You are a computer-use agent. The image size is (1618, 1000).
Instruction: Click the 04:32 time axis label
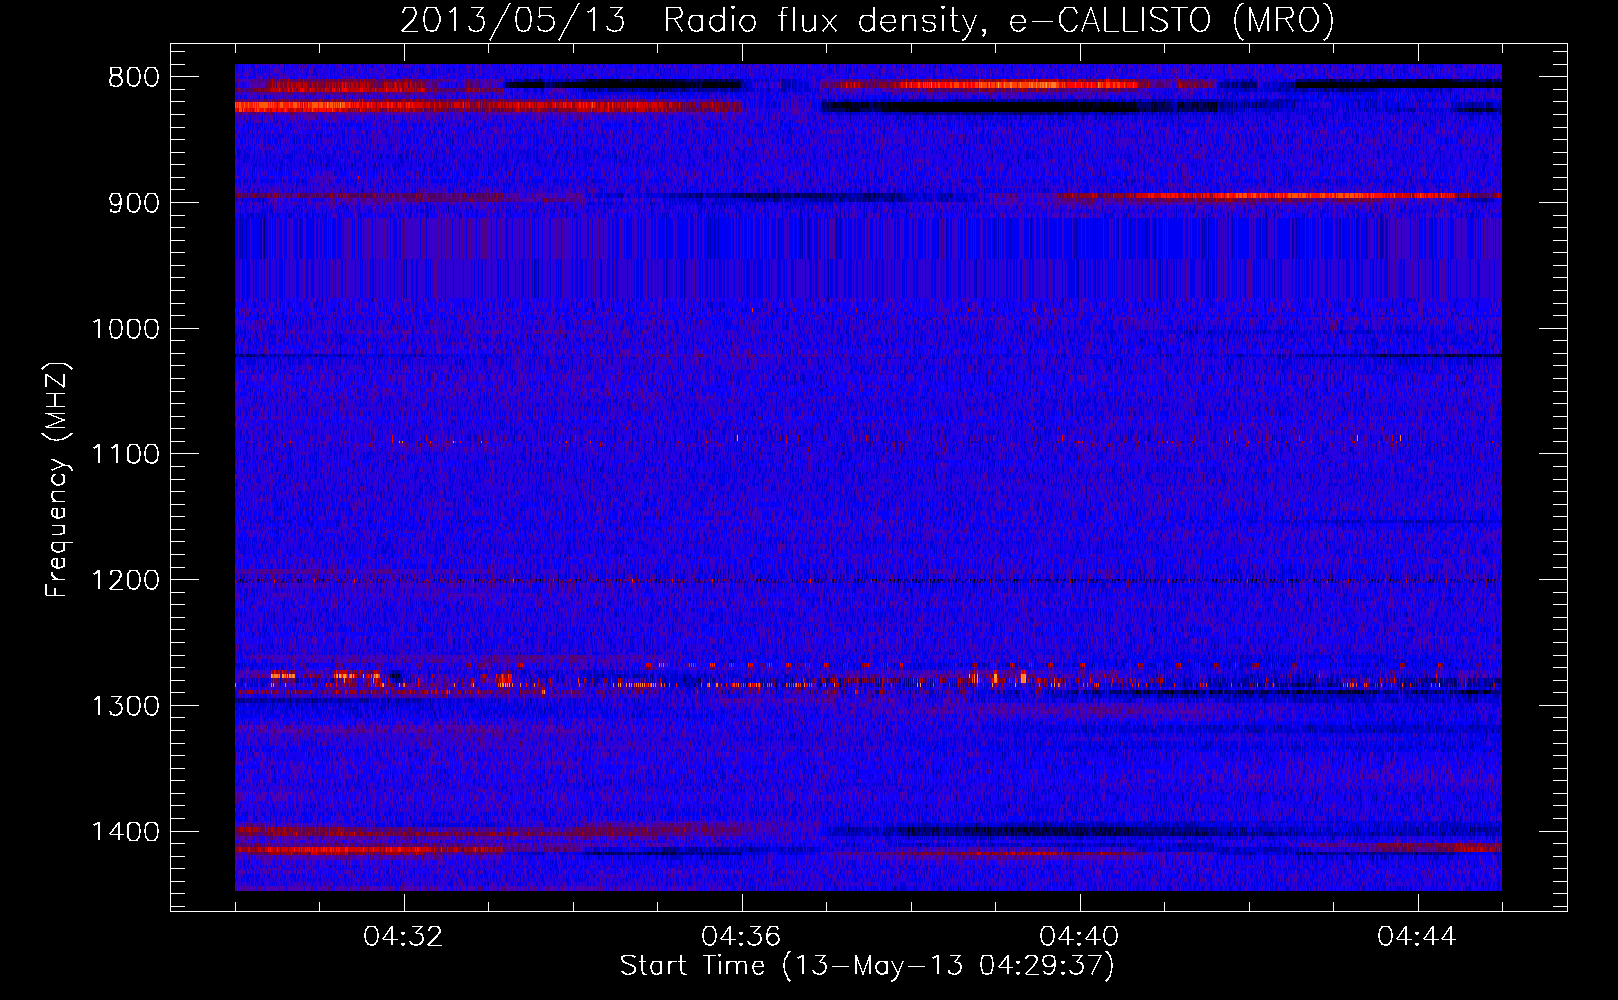pos(404,937)
